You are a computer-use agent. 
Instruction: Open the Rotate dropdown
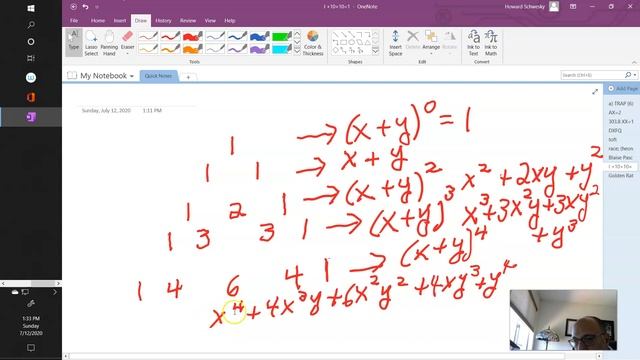pos(449,42)
